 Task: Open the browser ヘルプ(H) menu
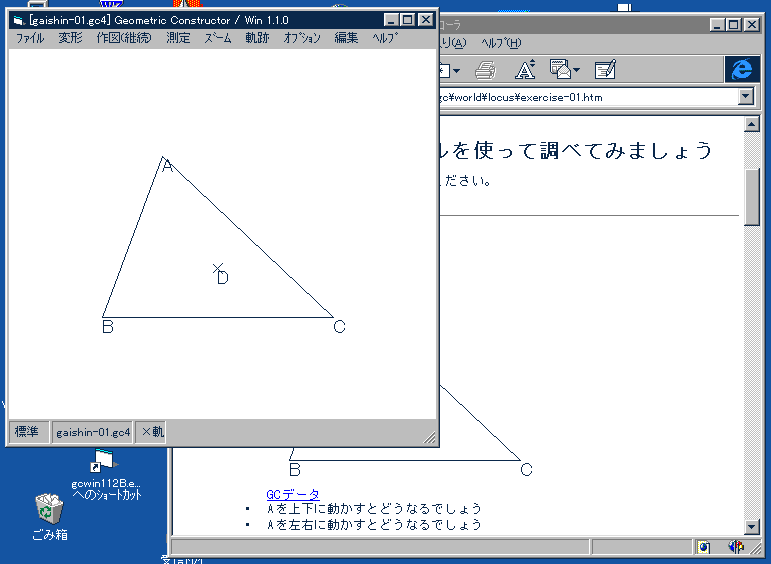tap(501, 43)
